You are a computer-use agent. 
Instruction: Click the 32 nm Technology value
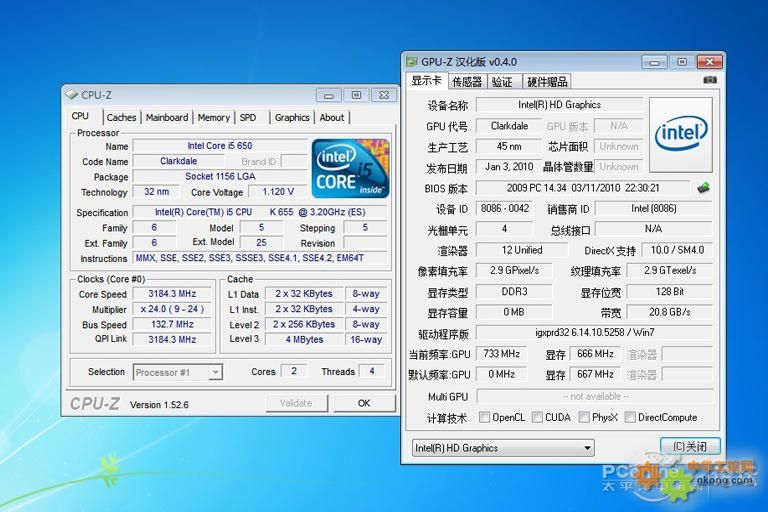[x=156, y=192]
